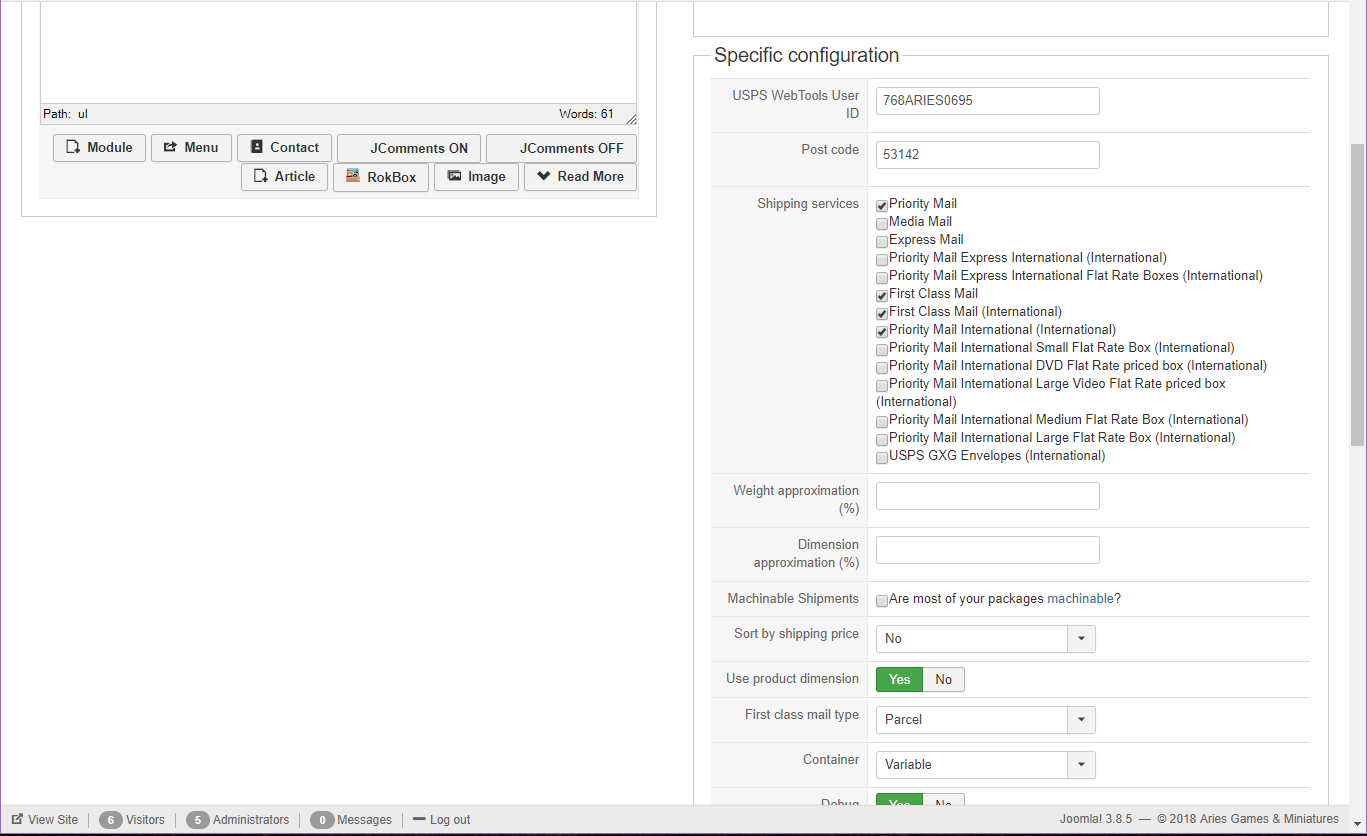The image size is (1367, 836).
Task: Click the page vertical scrollbar thumb
Action: coord(1357,294)
